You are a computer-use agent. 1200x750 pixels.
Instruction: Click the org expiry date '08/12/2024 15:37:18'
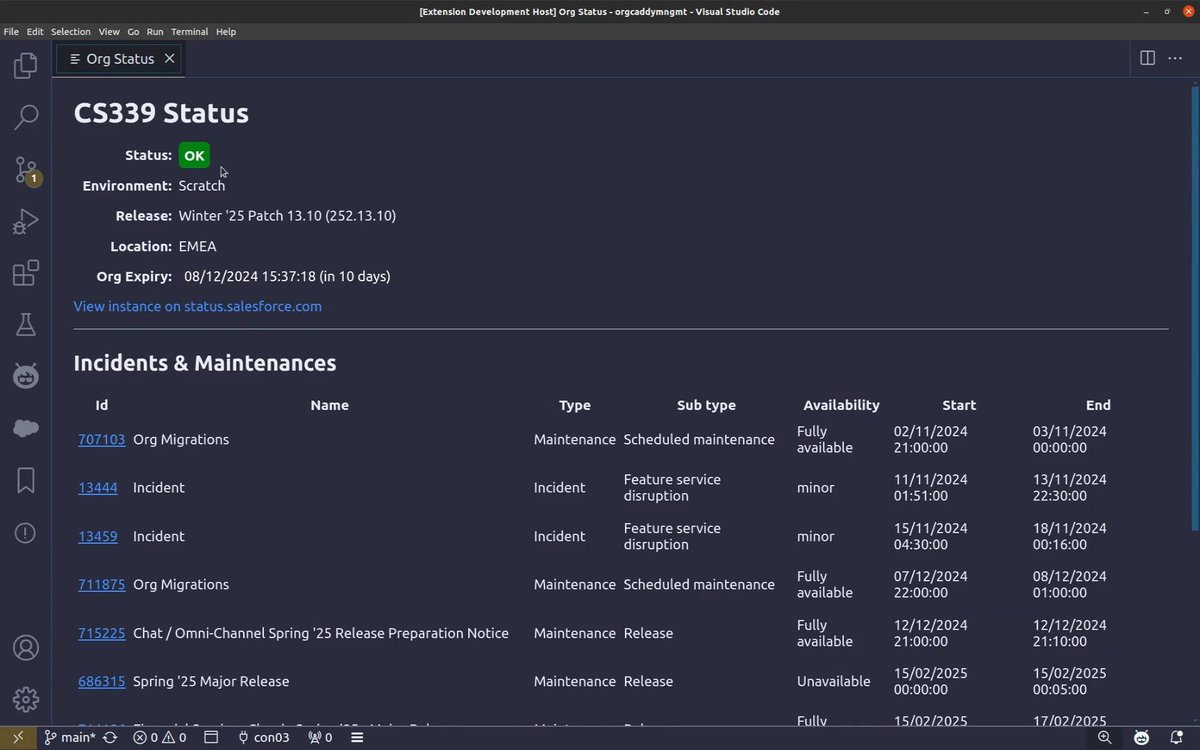pyautogui.click(x=250, y=276)
